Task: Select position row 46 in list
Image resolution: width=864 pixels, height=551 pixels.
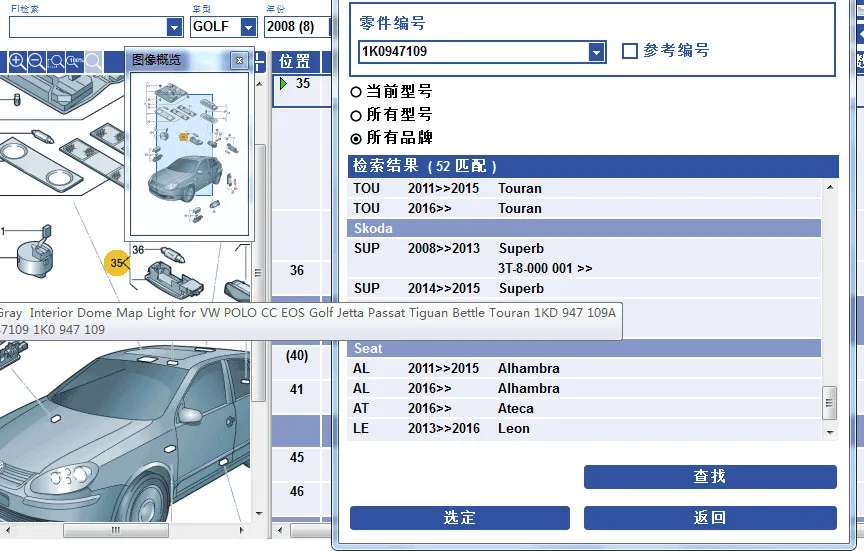Action: 296,491
